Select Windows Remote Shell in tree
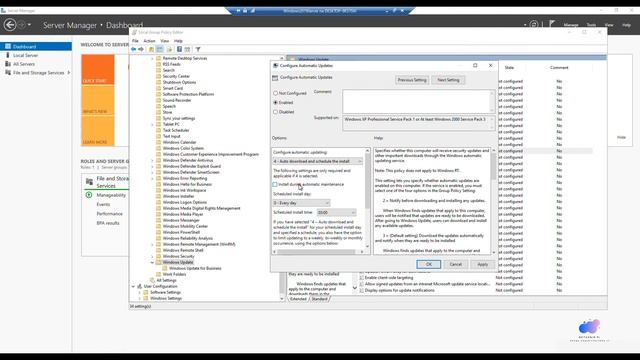This screenshot has height=360, width=640. pyautogui.click(x=183, y=250)
